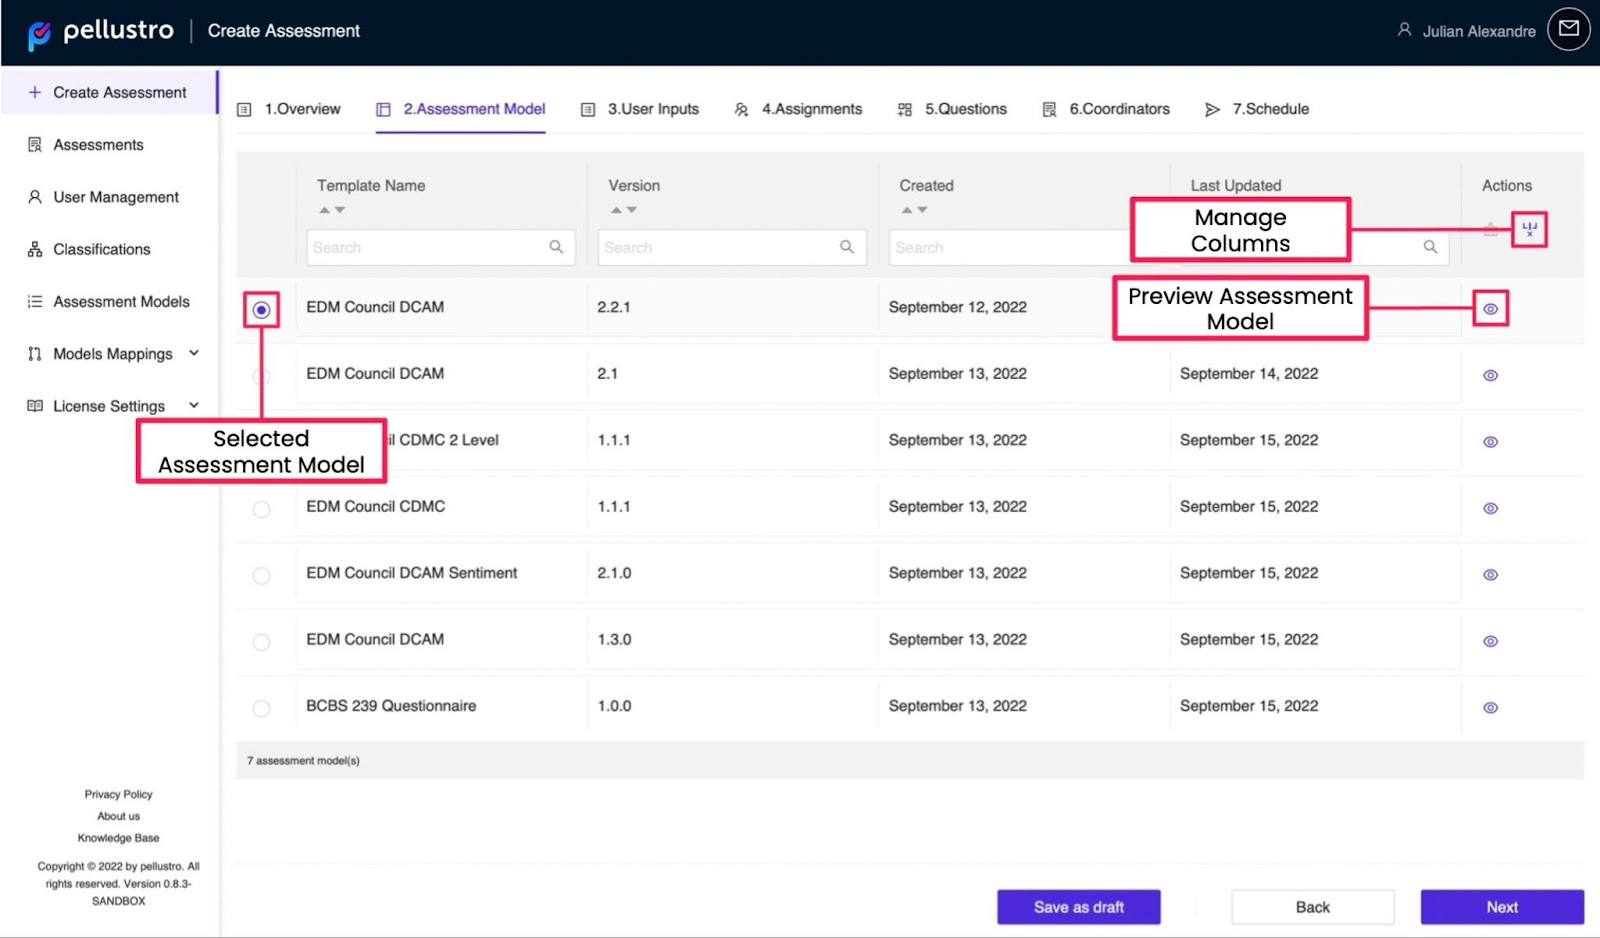Open the Knowledge Base link

point(118,838)
